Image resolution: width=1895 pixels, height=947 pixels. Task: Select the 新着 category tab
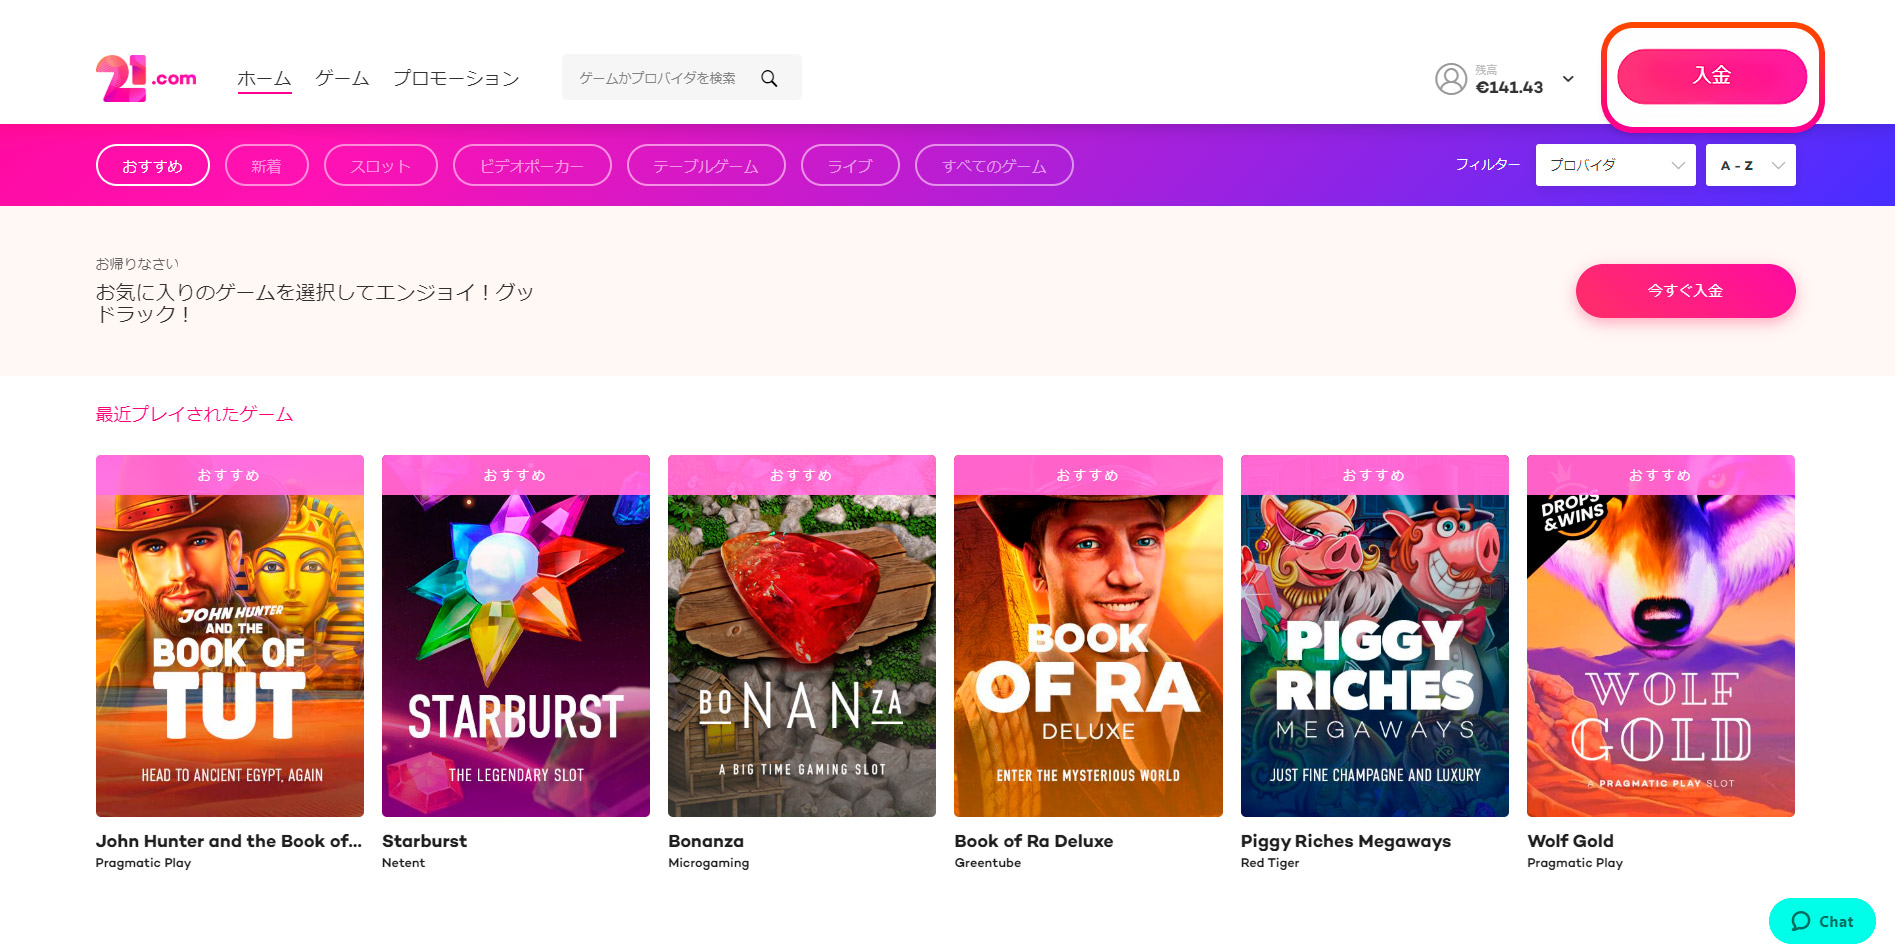point(267,165)
